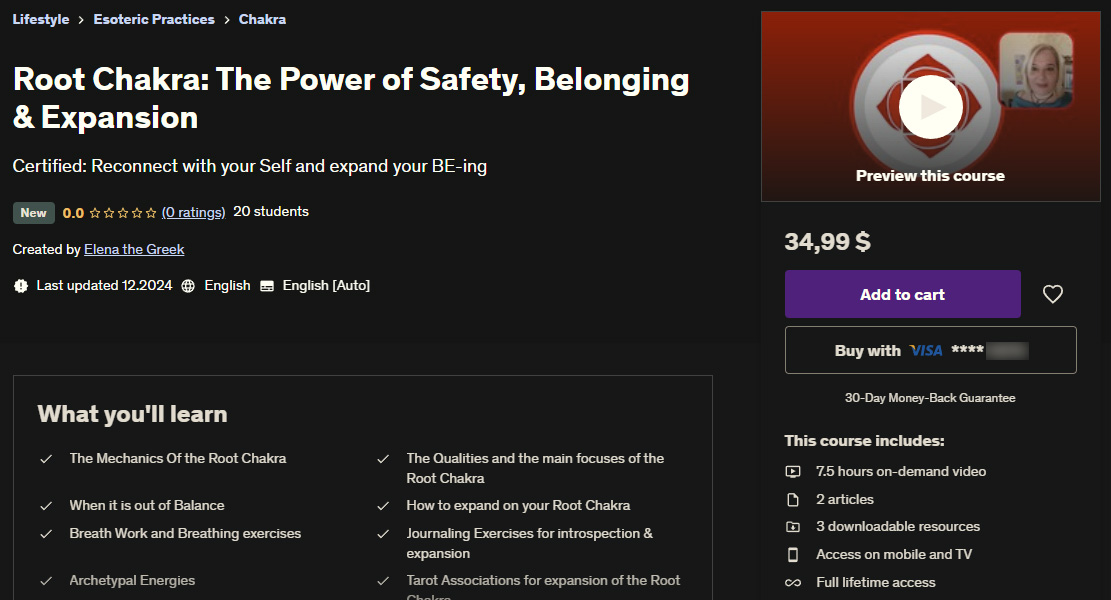Select the Chakra breadcrumb link
Screen dimensions: 1111x600
coord(262,19)
